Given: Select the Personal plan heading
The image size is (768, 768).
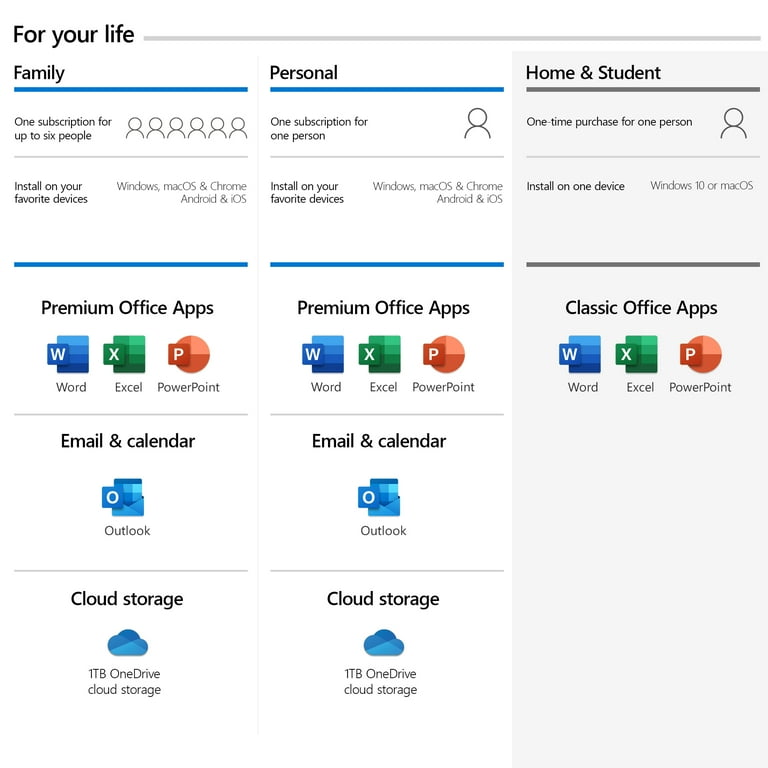Looking at the screenshot, I should click(x=304, y=73).
